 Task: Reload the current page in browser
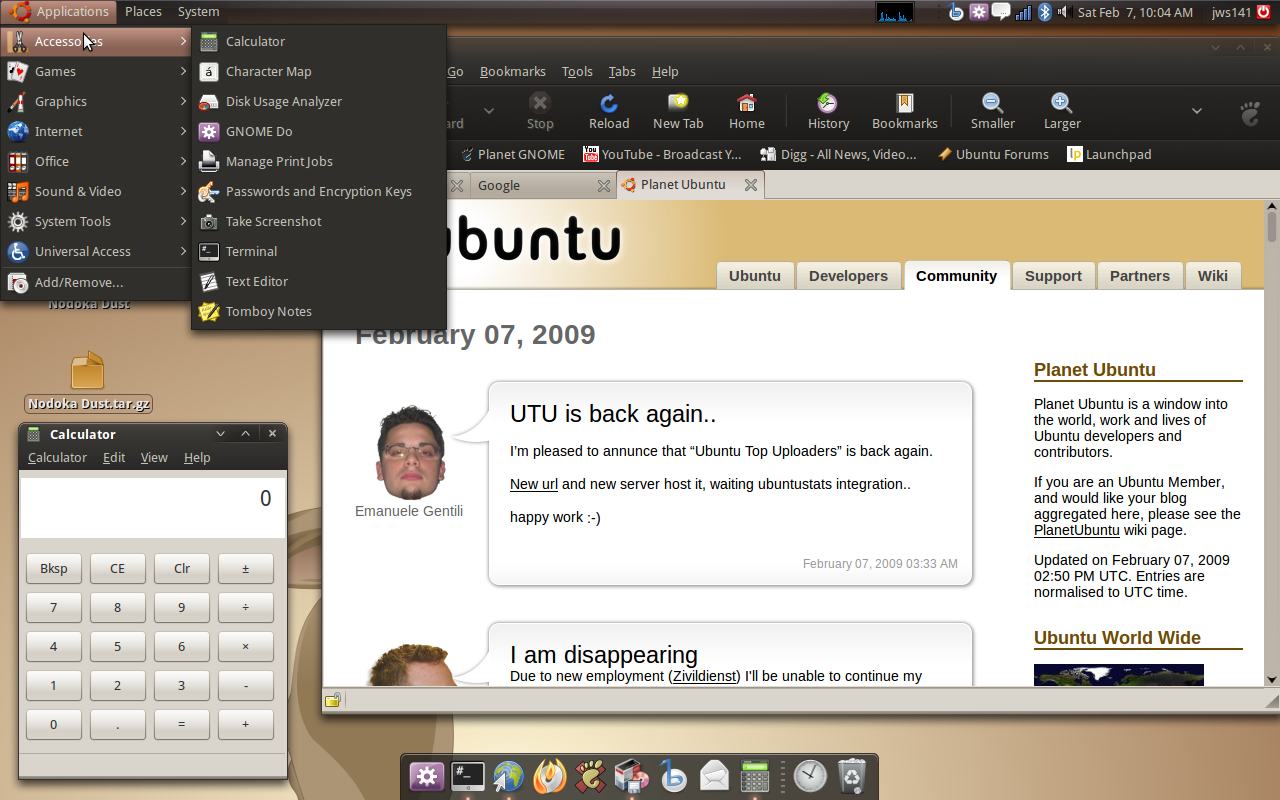[609, 111]
